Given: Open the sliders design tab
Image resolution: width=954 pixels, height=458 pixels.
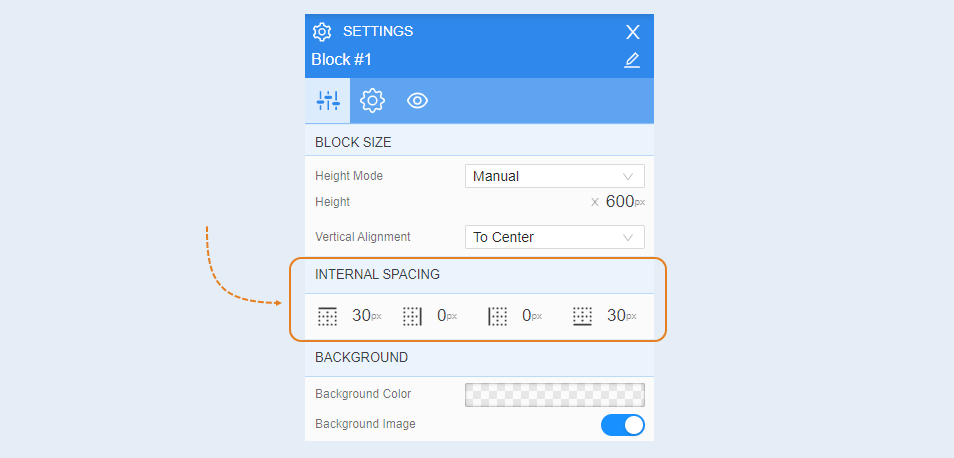Looking at the screenshot, I should pyautogui.click(x=328, y=100).
